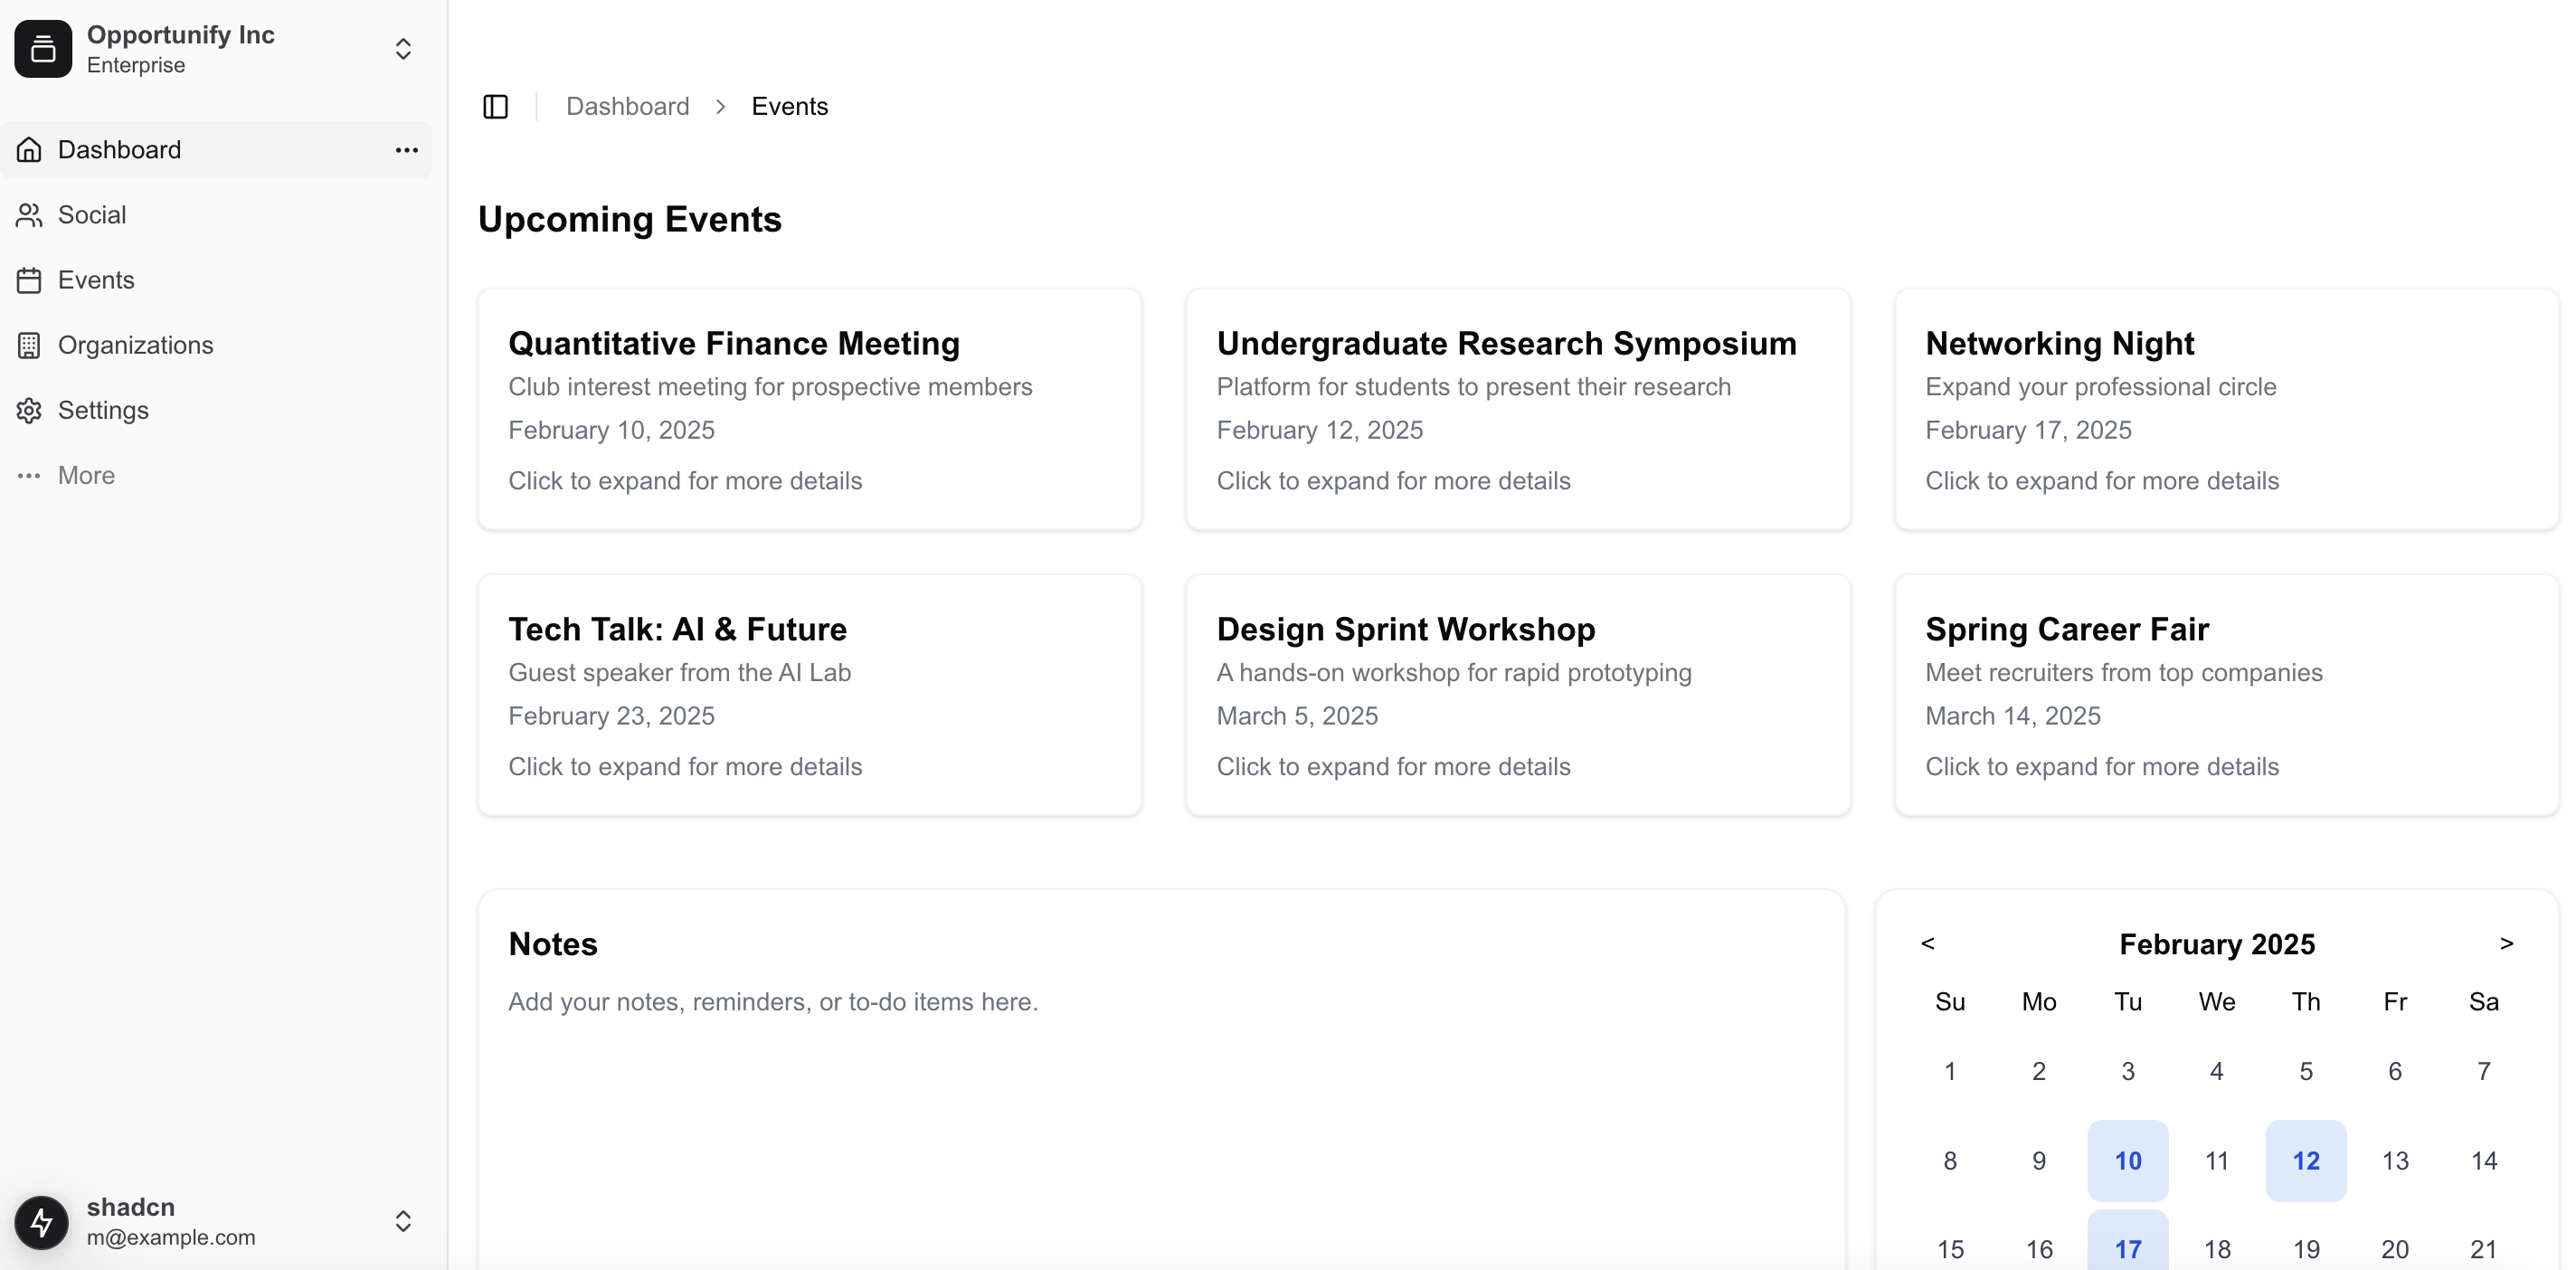Click the shadcn lightning avatar icon
Screen dimensions: 2576x1270
click(x=41, y=1221)
